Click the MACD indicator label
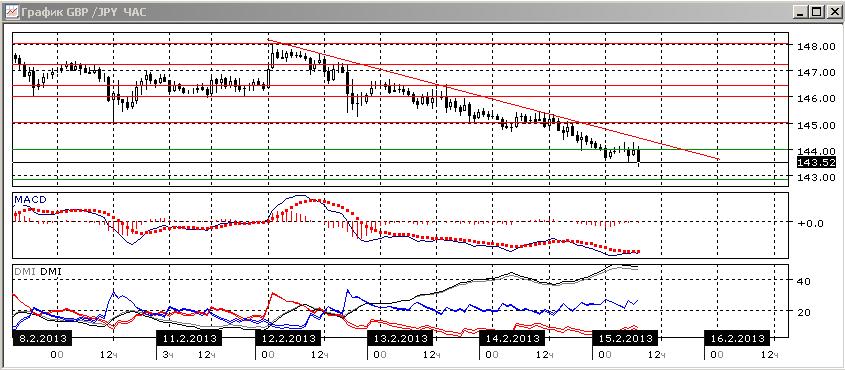The image size is (845, 370). 31,200
